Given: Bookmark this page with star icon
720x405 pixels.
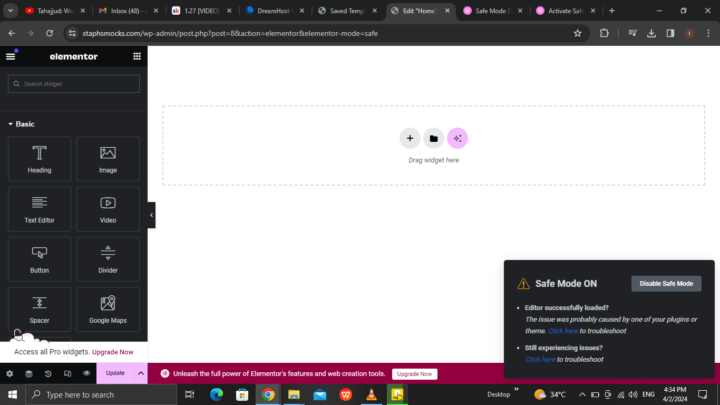Looking at the screenshot, I should point(578,33).
